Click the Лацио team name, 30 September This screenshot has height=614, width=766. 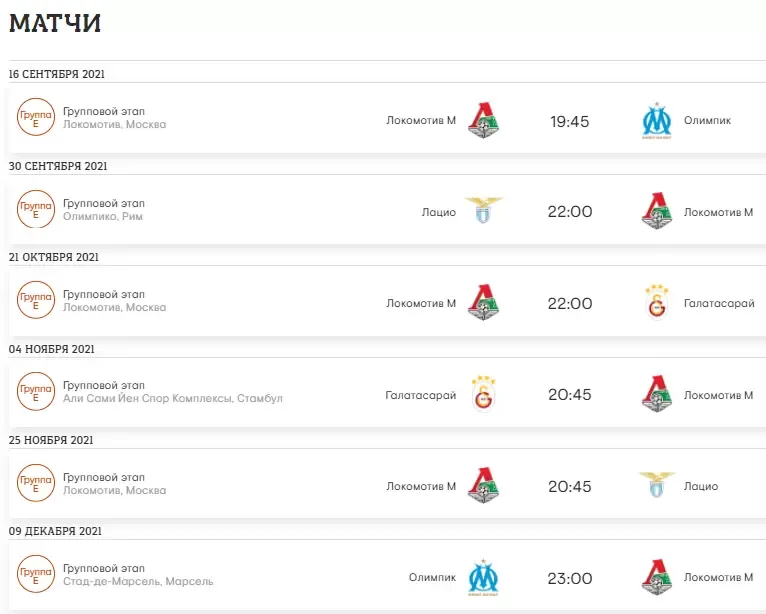[439, 212]
